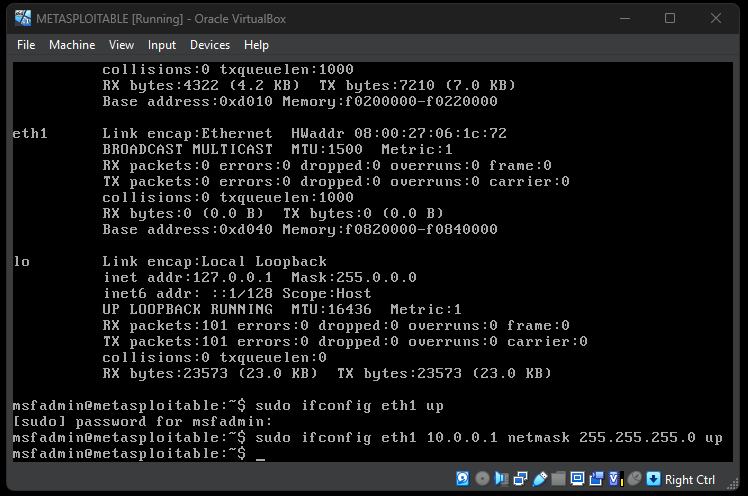Select the Devices menu
This screenshot has width=748, height=496.
(209, 45)
